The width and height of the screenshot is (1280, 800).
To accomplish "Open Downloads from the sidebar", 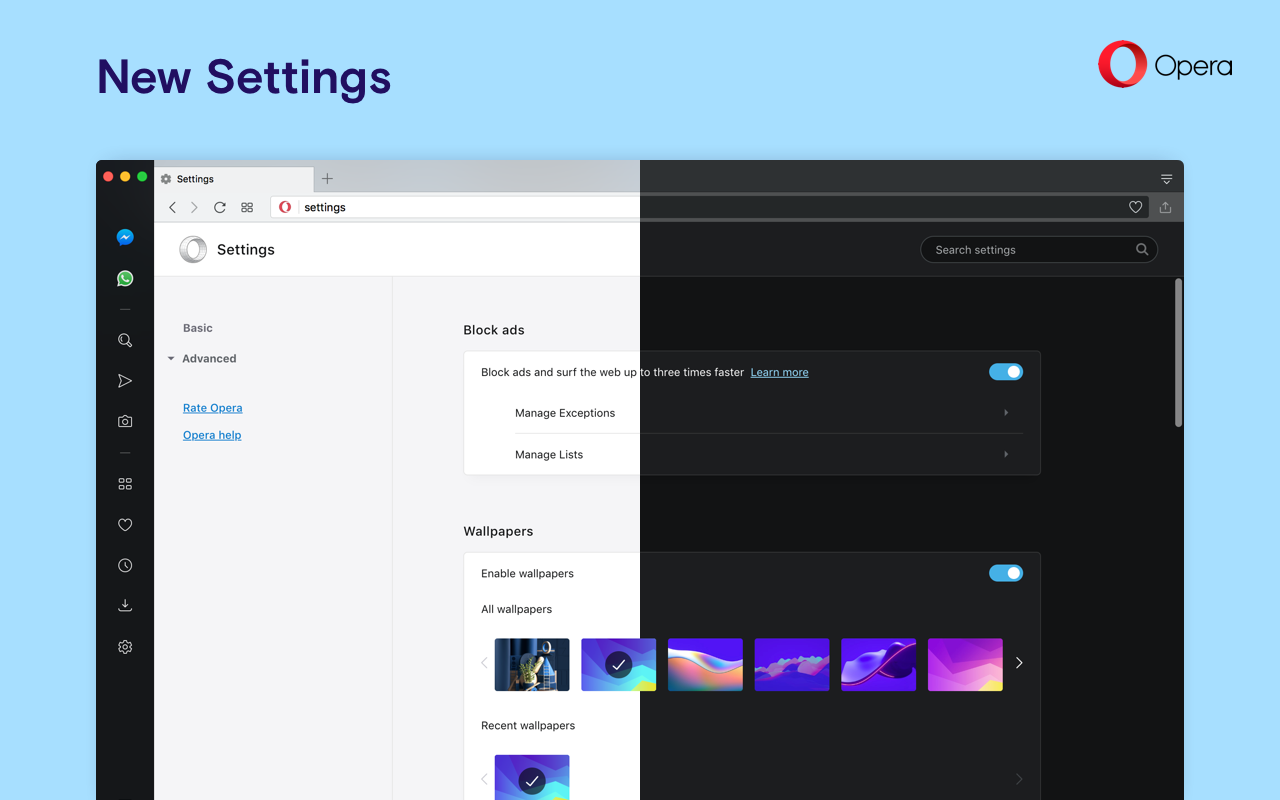I will (x=125, y=605).
